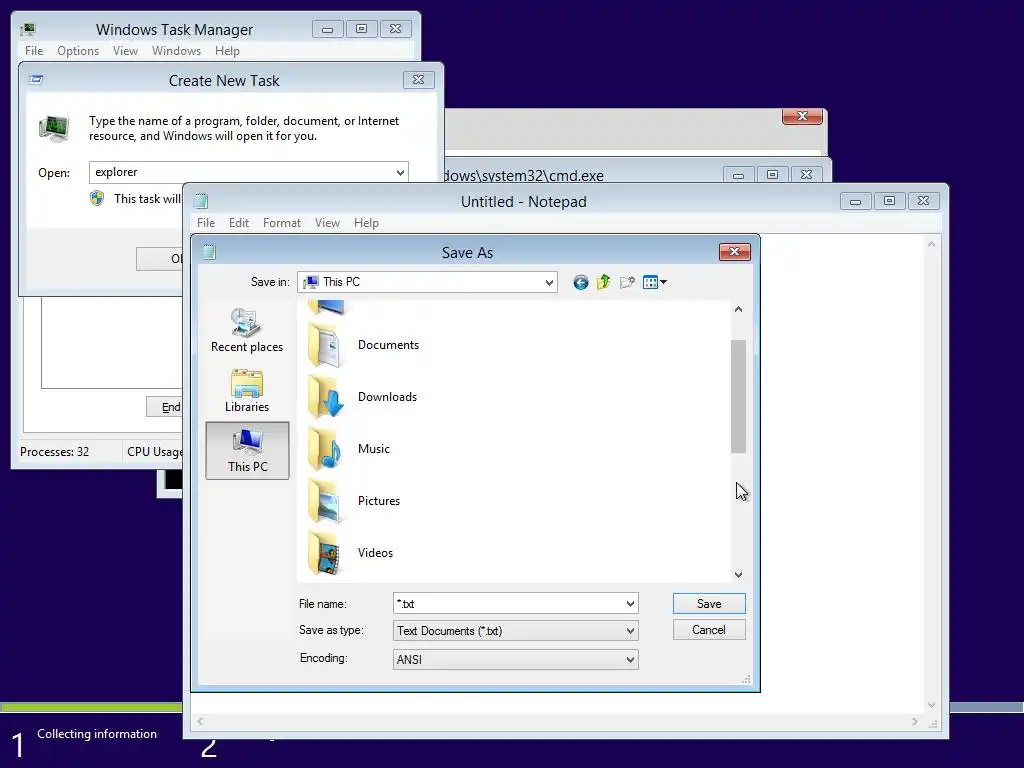Click the file list scroll down arrow
Screen dimensions: 1024x768
tap(738, 575)
